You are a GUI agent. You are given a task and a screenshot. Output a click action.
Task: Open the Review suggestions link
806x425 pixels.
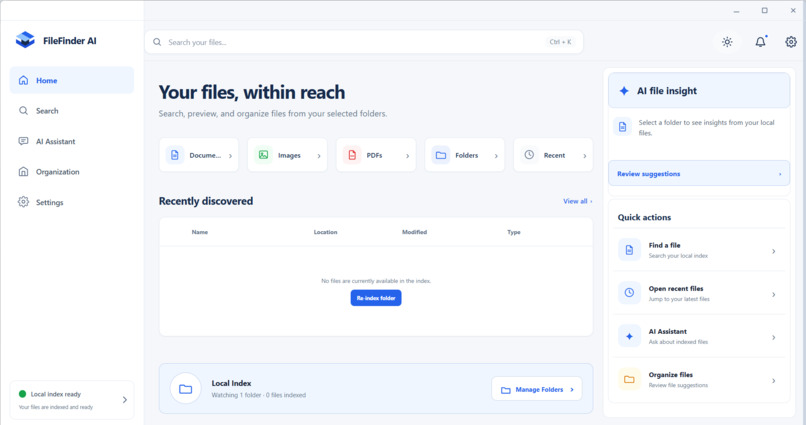point(699,174)
